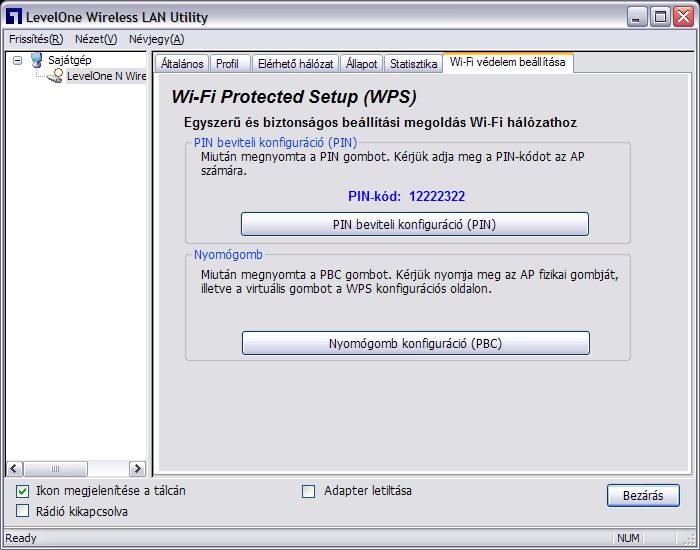Click the Wi-Fi Protected Setup (WPS) heading
Screen dimensions: 700x550
(294, 97)
